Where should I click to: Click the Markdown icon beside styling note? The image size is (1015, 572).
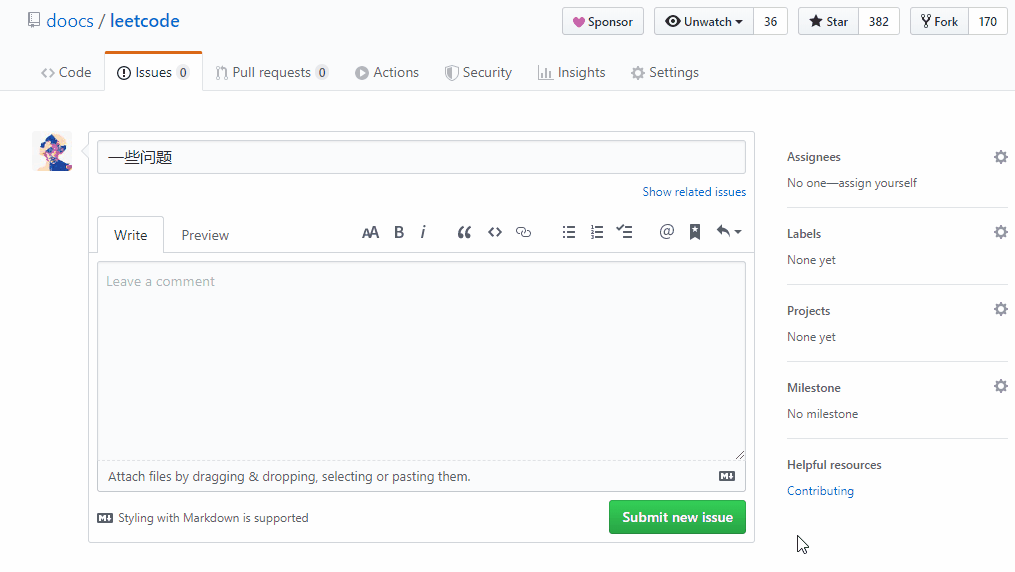[105, 518]
